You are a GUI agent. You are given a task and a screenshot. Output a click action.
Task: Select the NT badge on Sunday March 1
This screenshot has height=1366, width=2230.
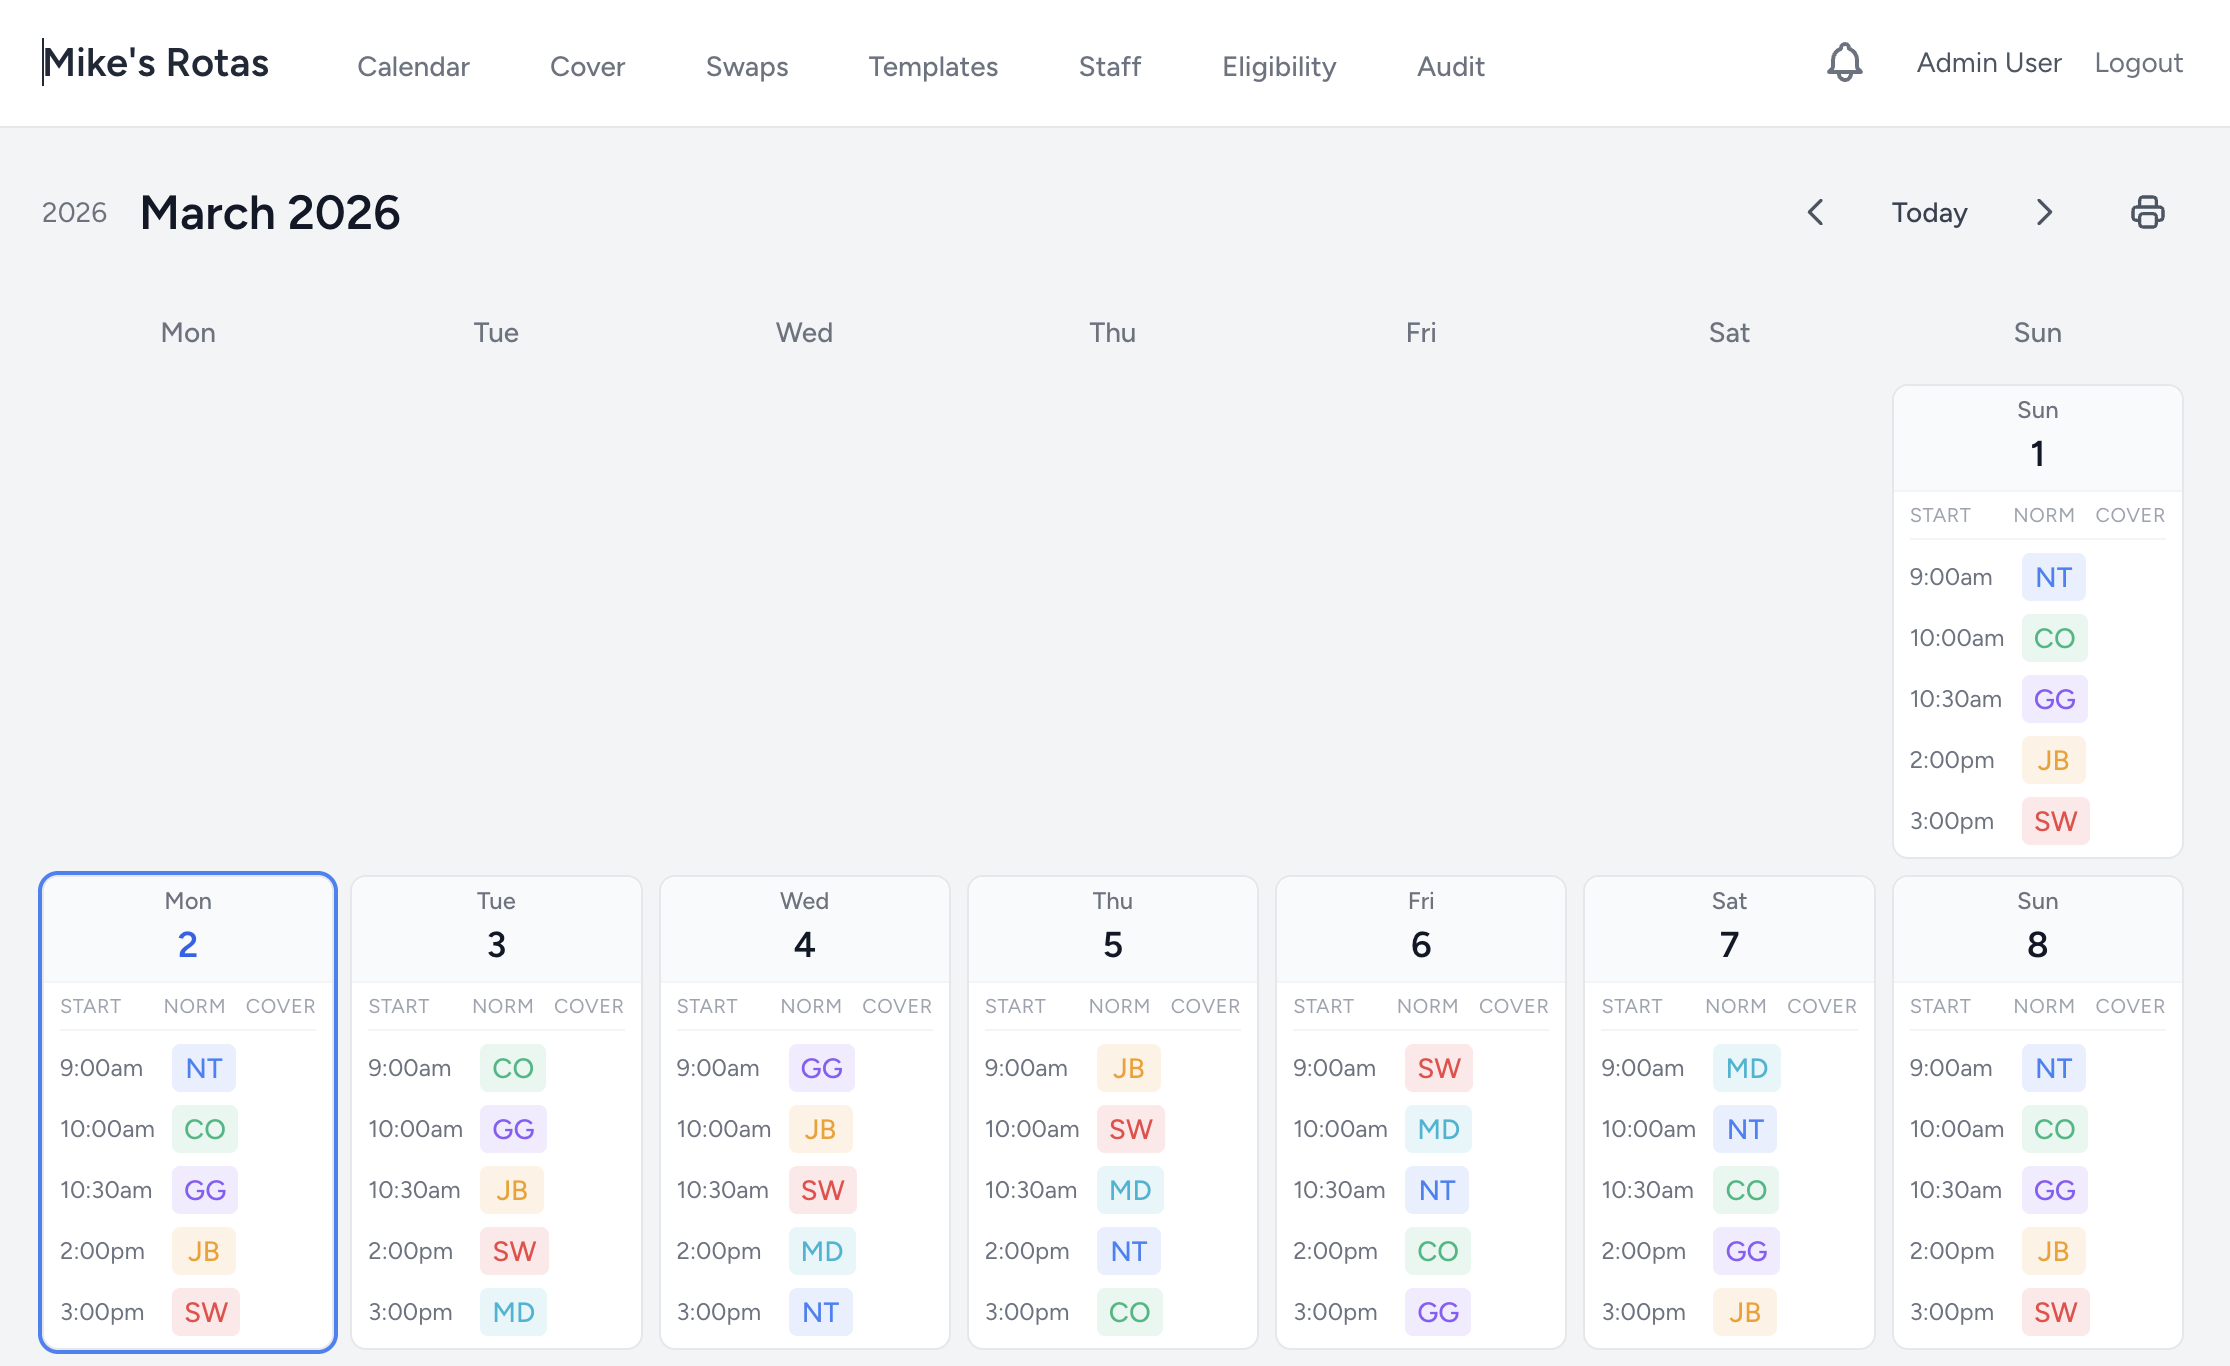[2053, 577]
